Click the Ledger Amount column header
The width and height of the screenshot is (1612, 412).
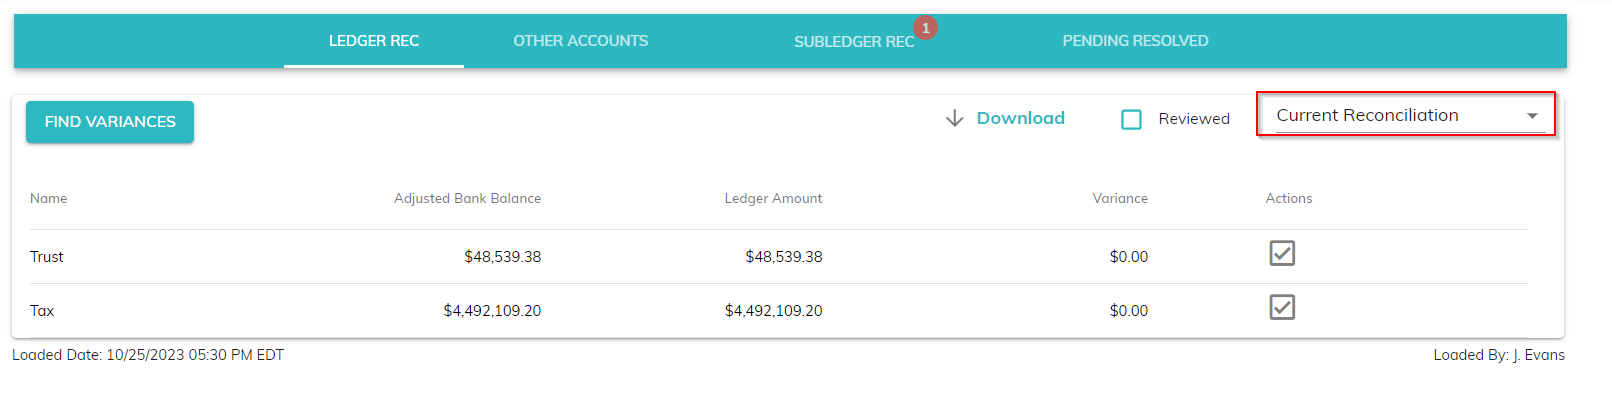click(x=773, y=199)
